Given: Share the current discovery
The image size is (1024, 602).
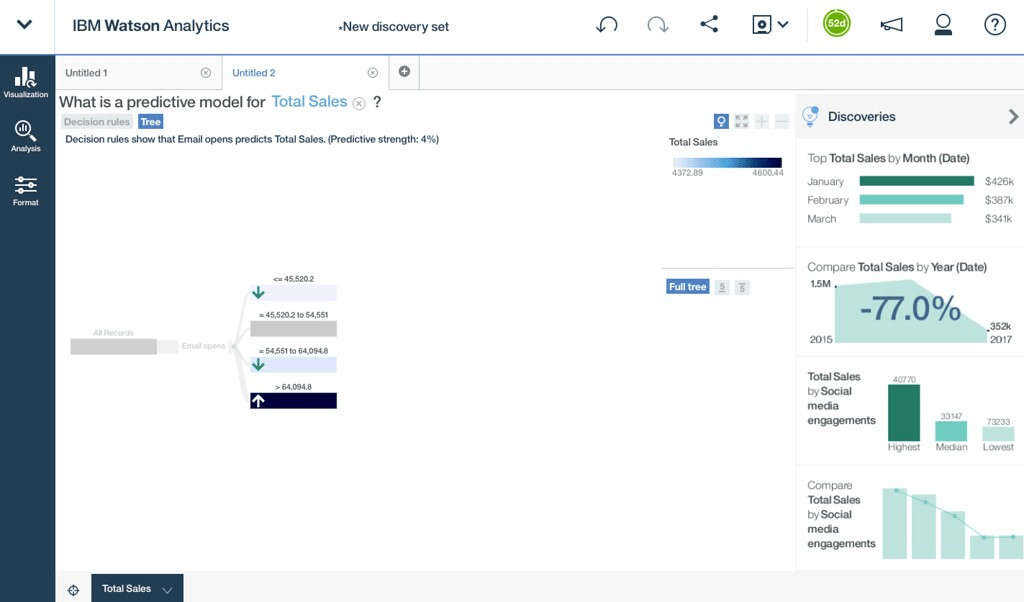Looking at the screenshot, I should click(710, 25).
